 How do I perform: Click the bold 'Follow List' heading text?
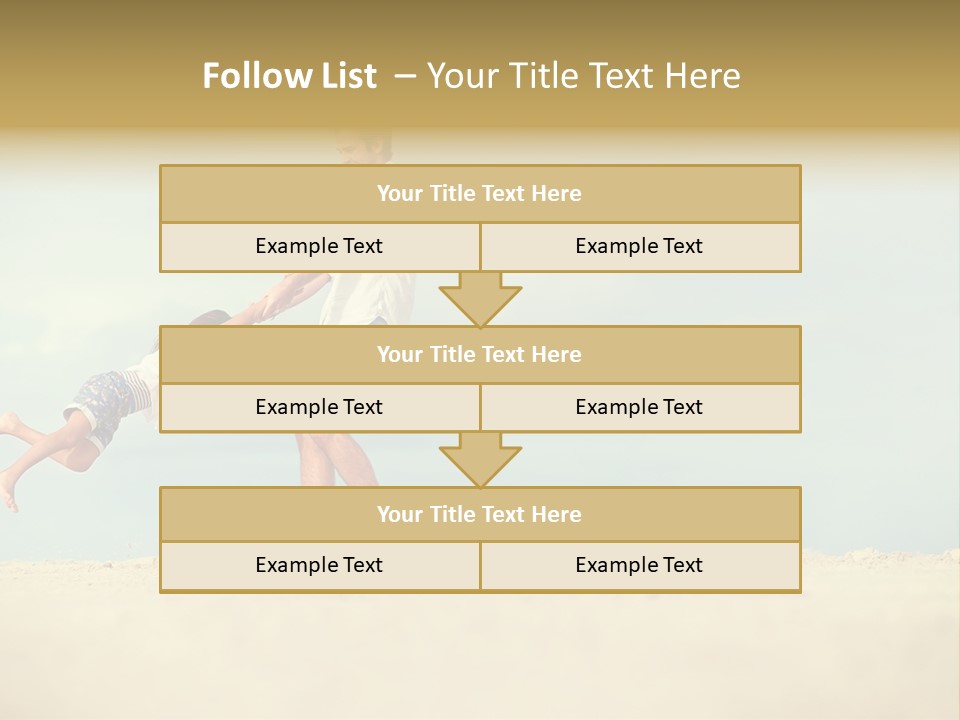click(x=290, y=76)
